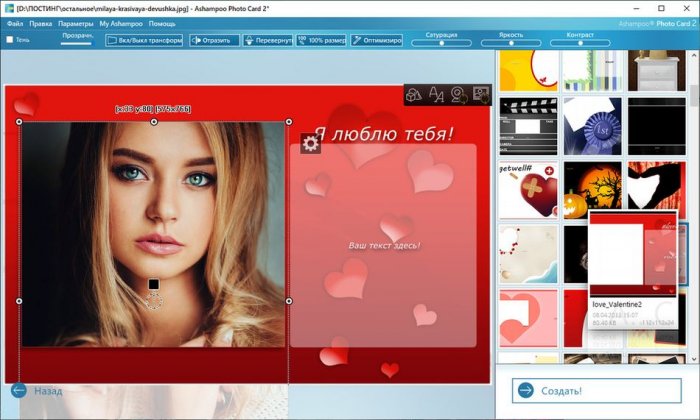Open the Правка menu
The height and width of the screenshot is (420, 700).
point(41,24)
